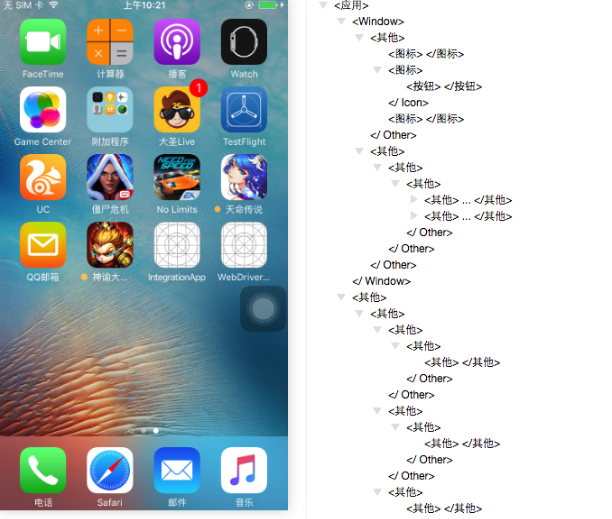This screenshot has height=519, width=612.
Task: Tap the Watch app icon
Action: click(x=244, y=42)
